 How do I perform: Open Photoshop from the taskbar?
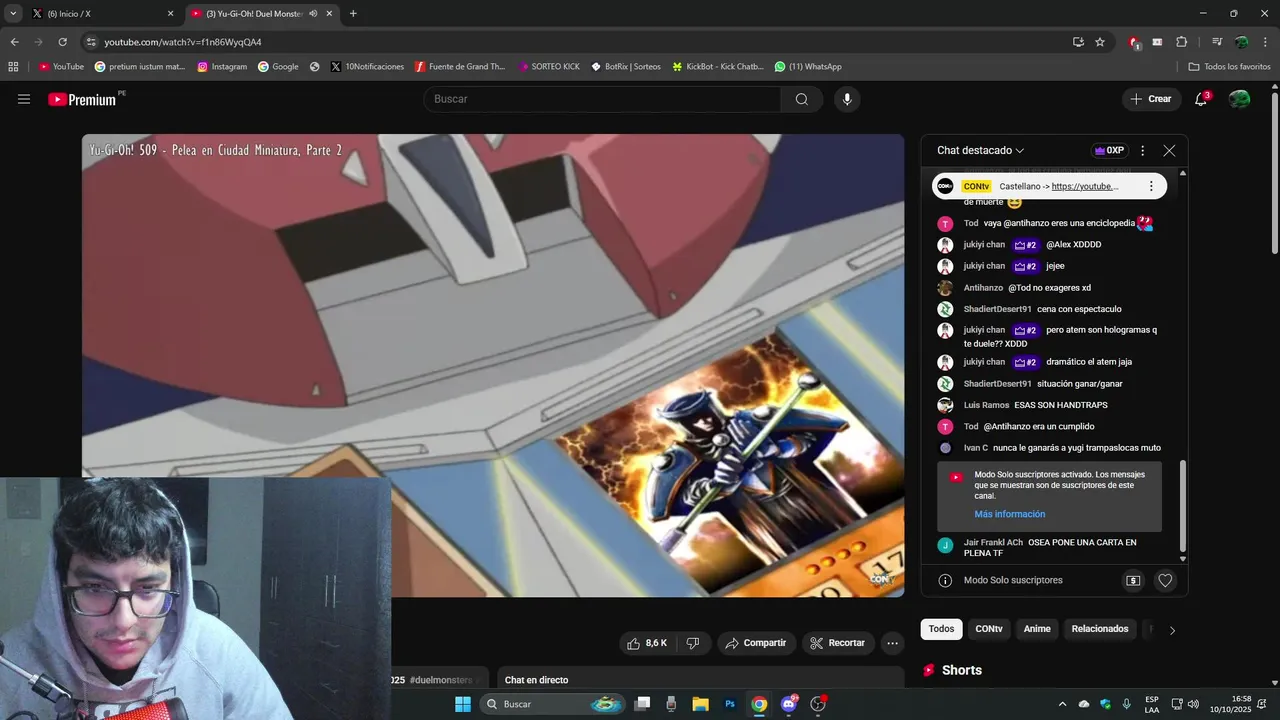[730, 704]
